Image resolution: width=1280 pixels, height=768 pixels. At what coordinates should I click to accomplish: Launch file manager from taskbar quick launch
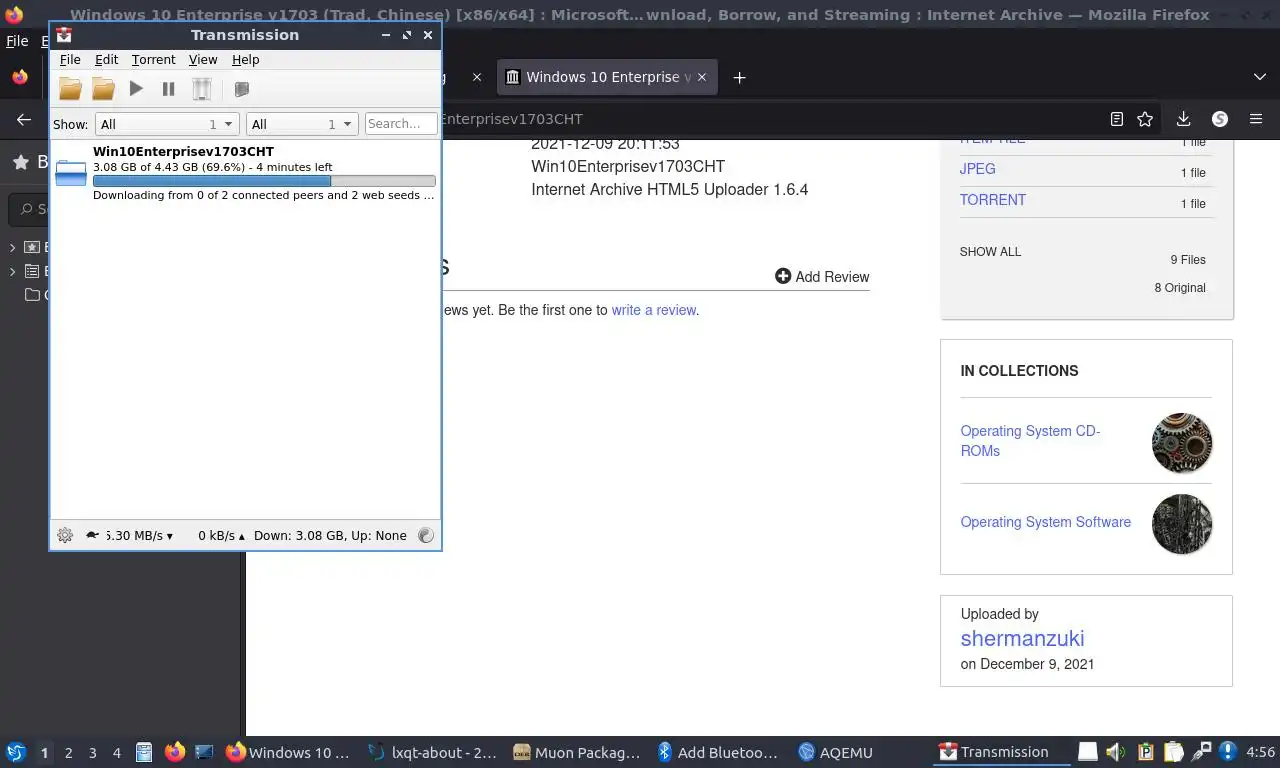(x=144, y=752)
